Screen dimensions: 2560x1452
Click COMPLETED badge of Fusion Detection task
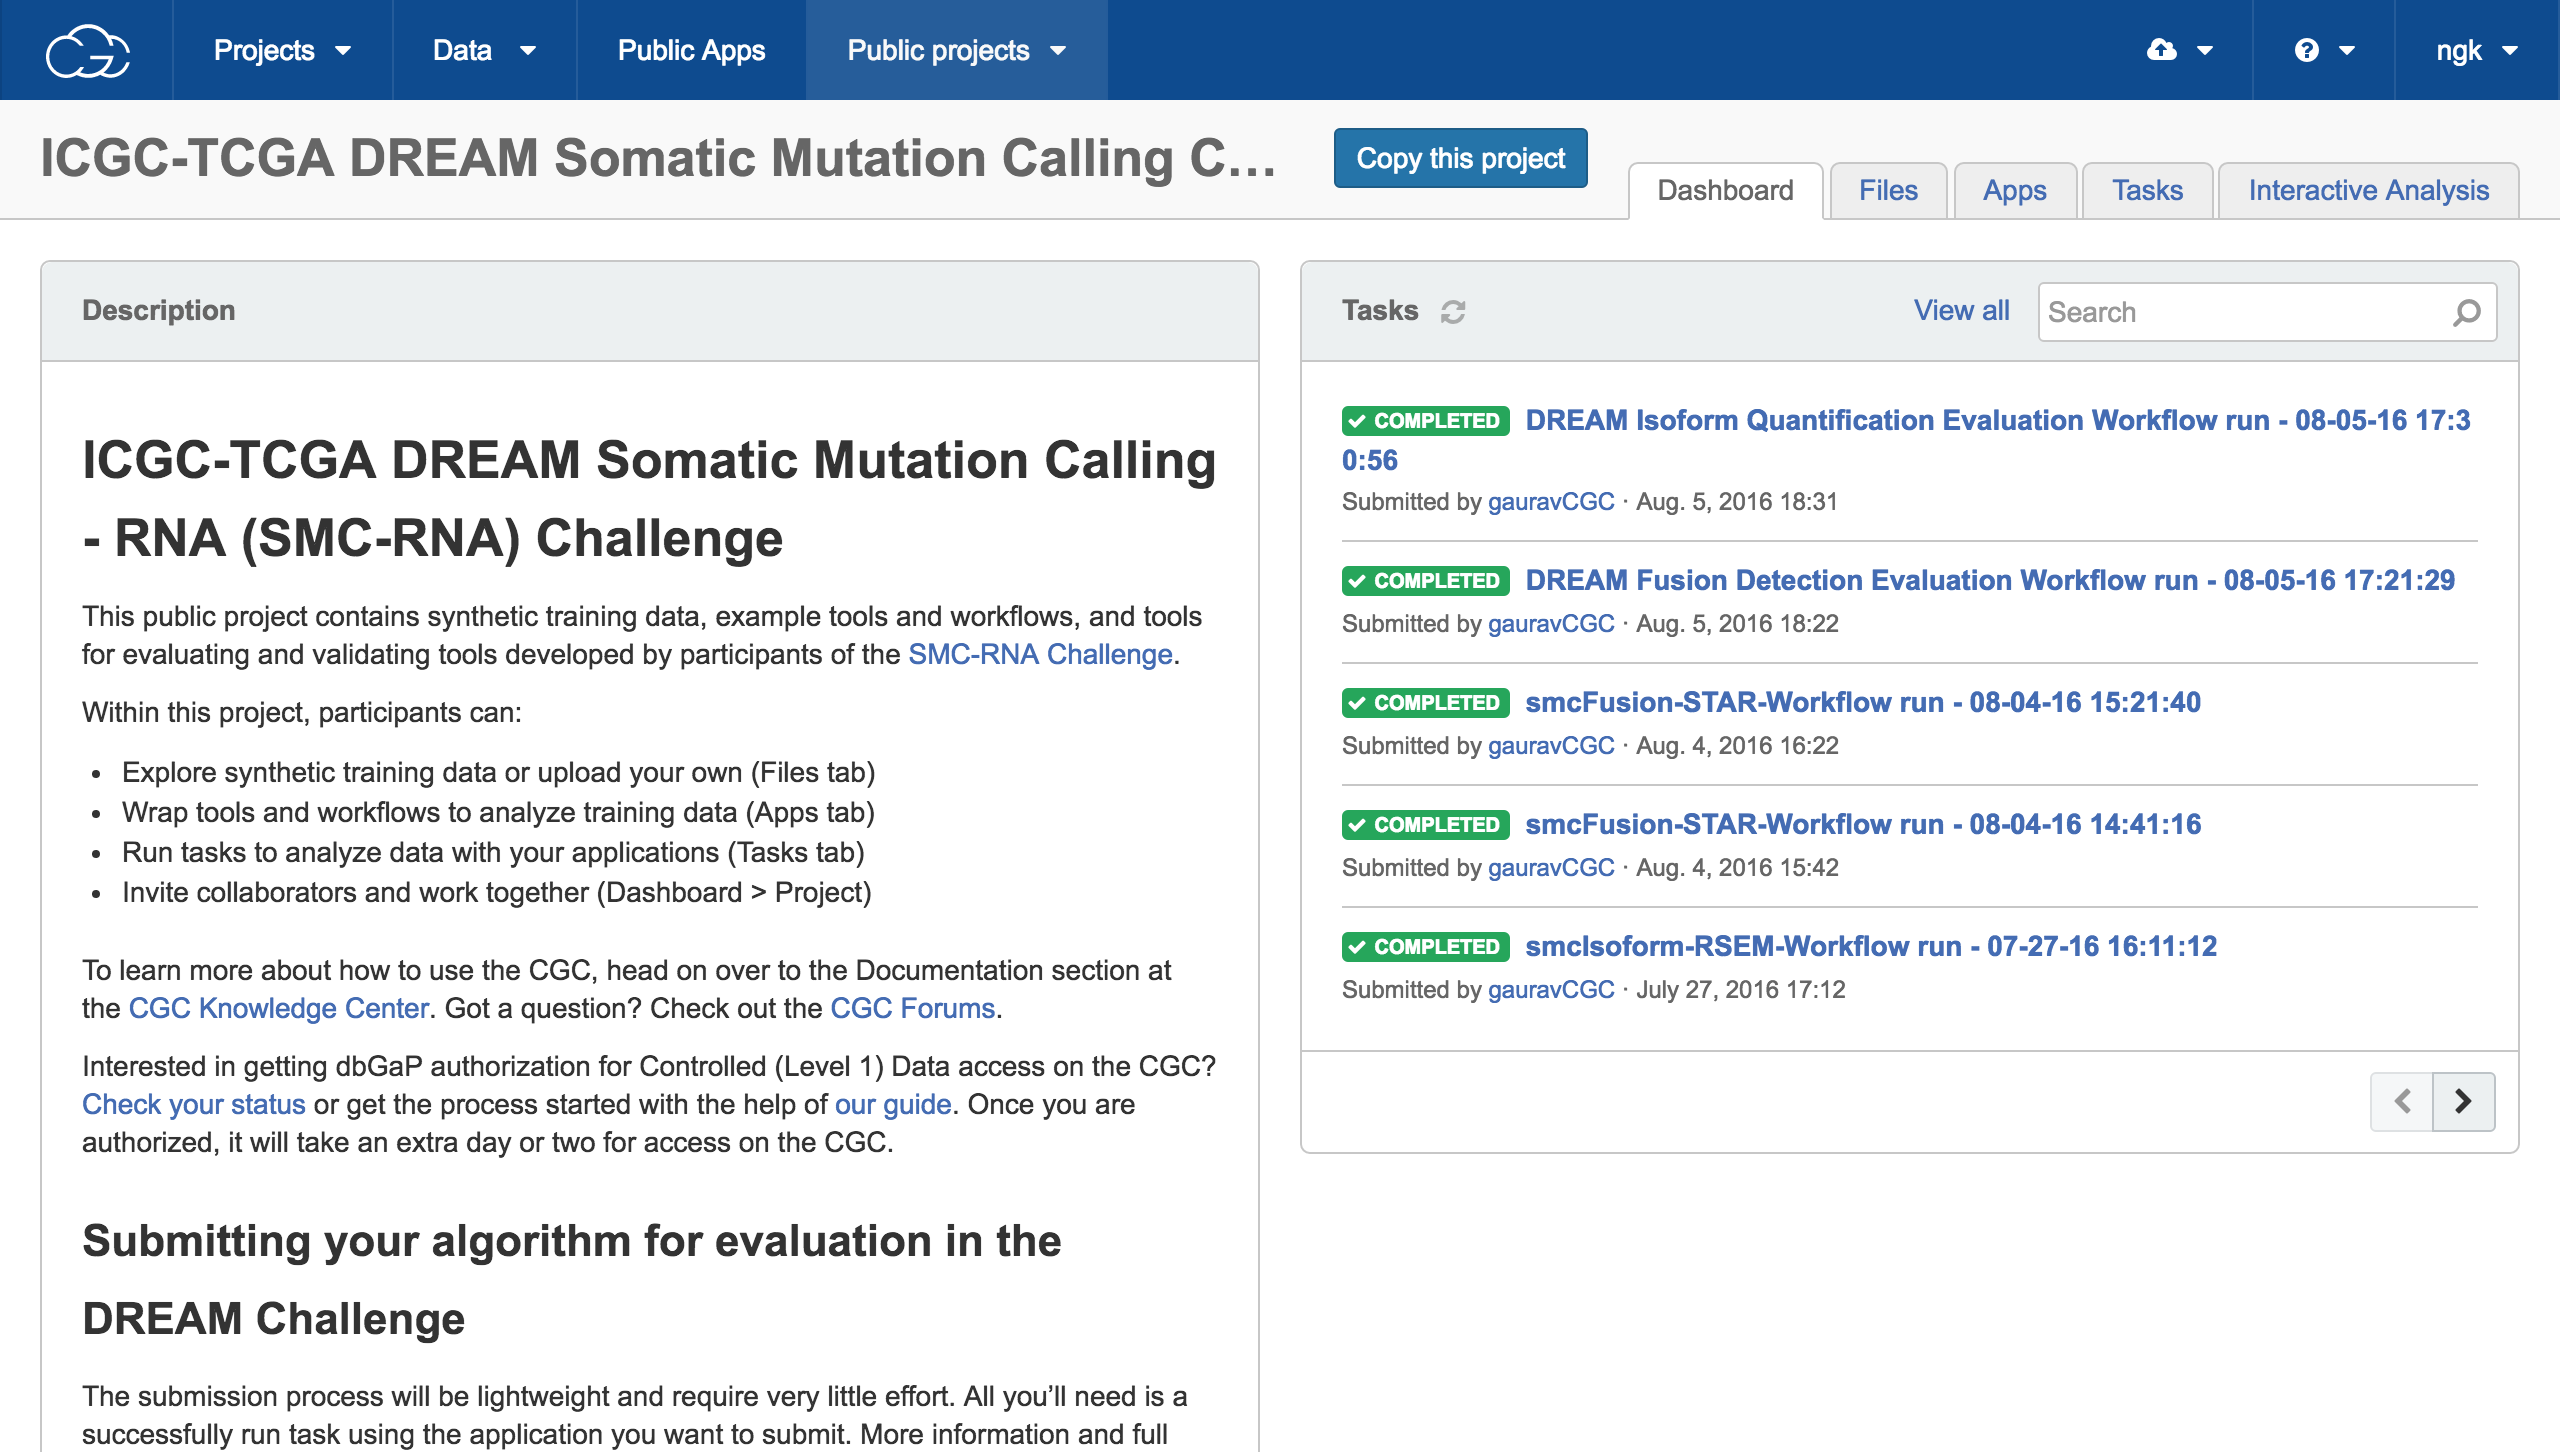[x=1425, y=580]
